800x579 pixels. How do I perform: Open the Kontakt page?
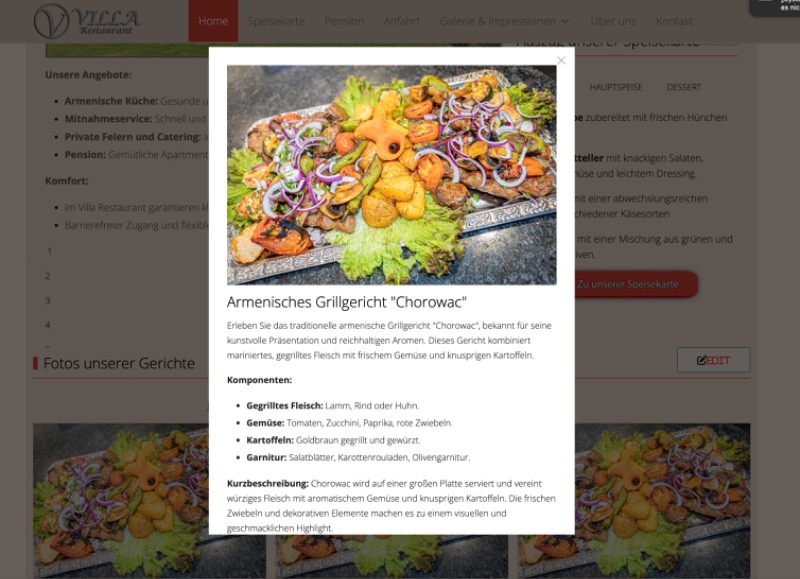[x=674, y=21]
